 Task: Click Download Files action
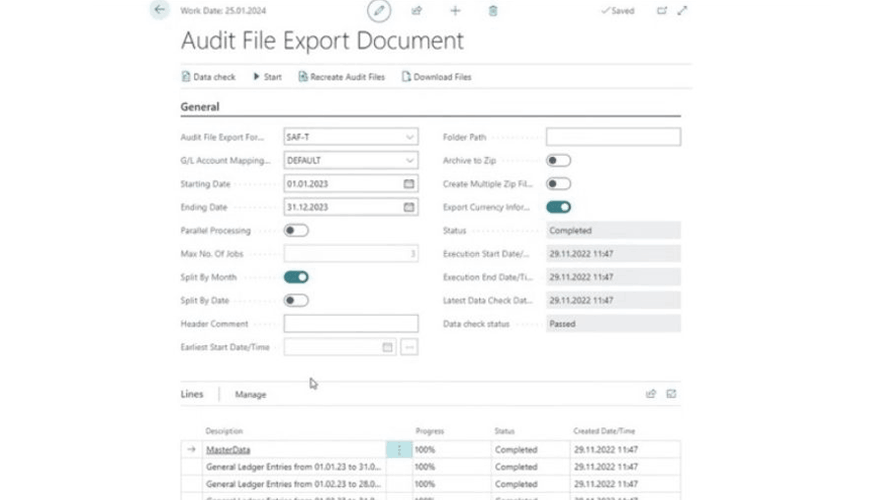(x=436, y=77)
